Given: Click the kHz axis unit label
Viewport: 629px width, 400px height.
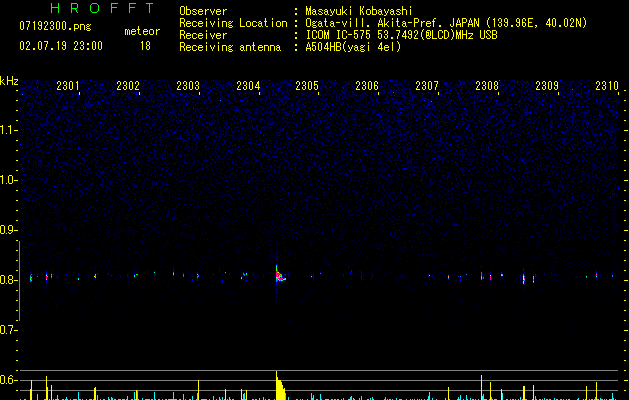Looking at the screenshot, I should point(9,81).
